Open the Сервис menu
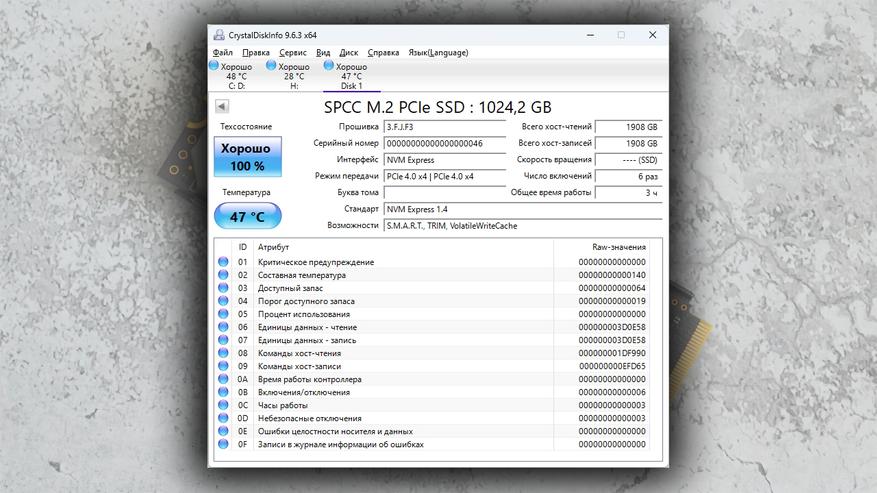Screen dimensions: 877x493 (x=293, y=53)
